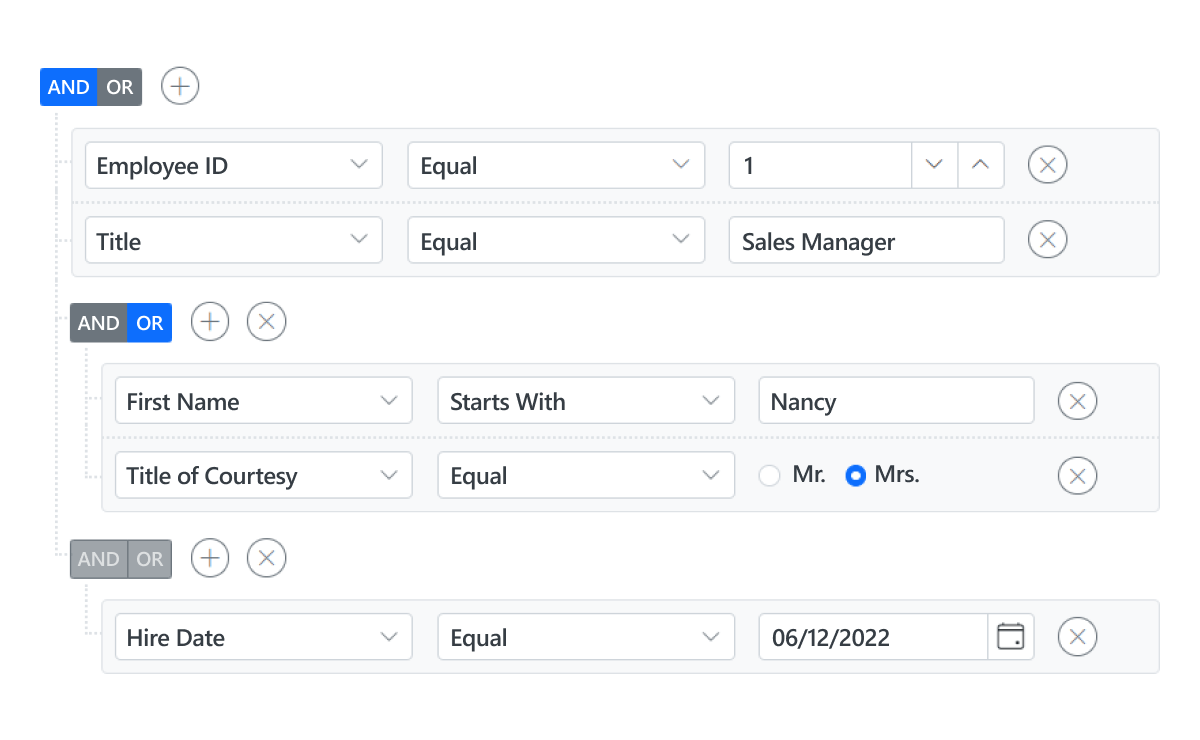Image resolution: width=1200 pixels, height=740 pixels.
Task: Remove the First Name Starts With rule
Action: click(x=1077, y=400)
